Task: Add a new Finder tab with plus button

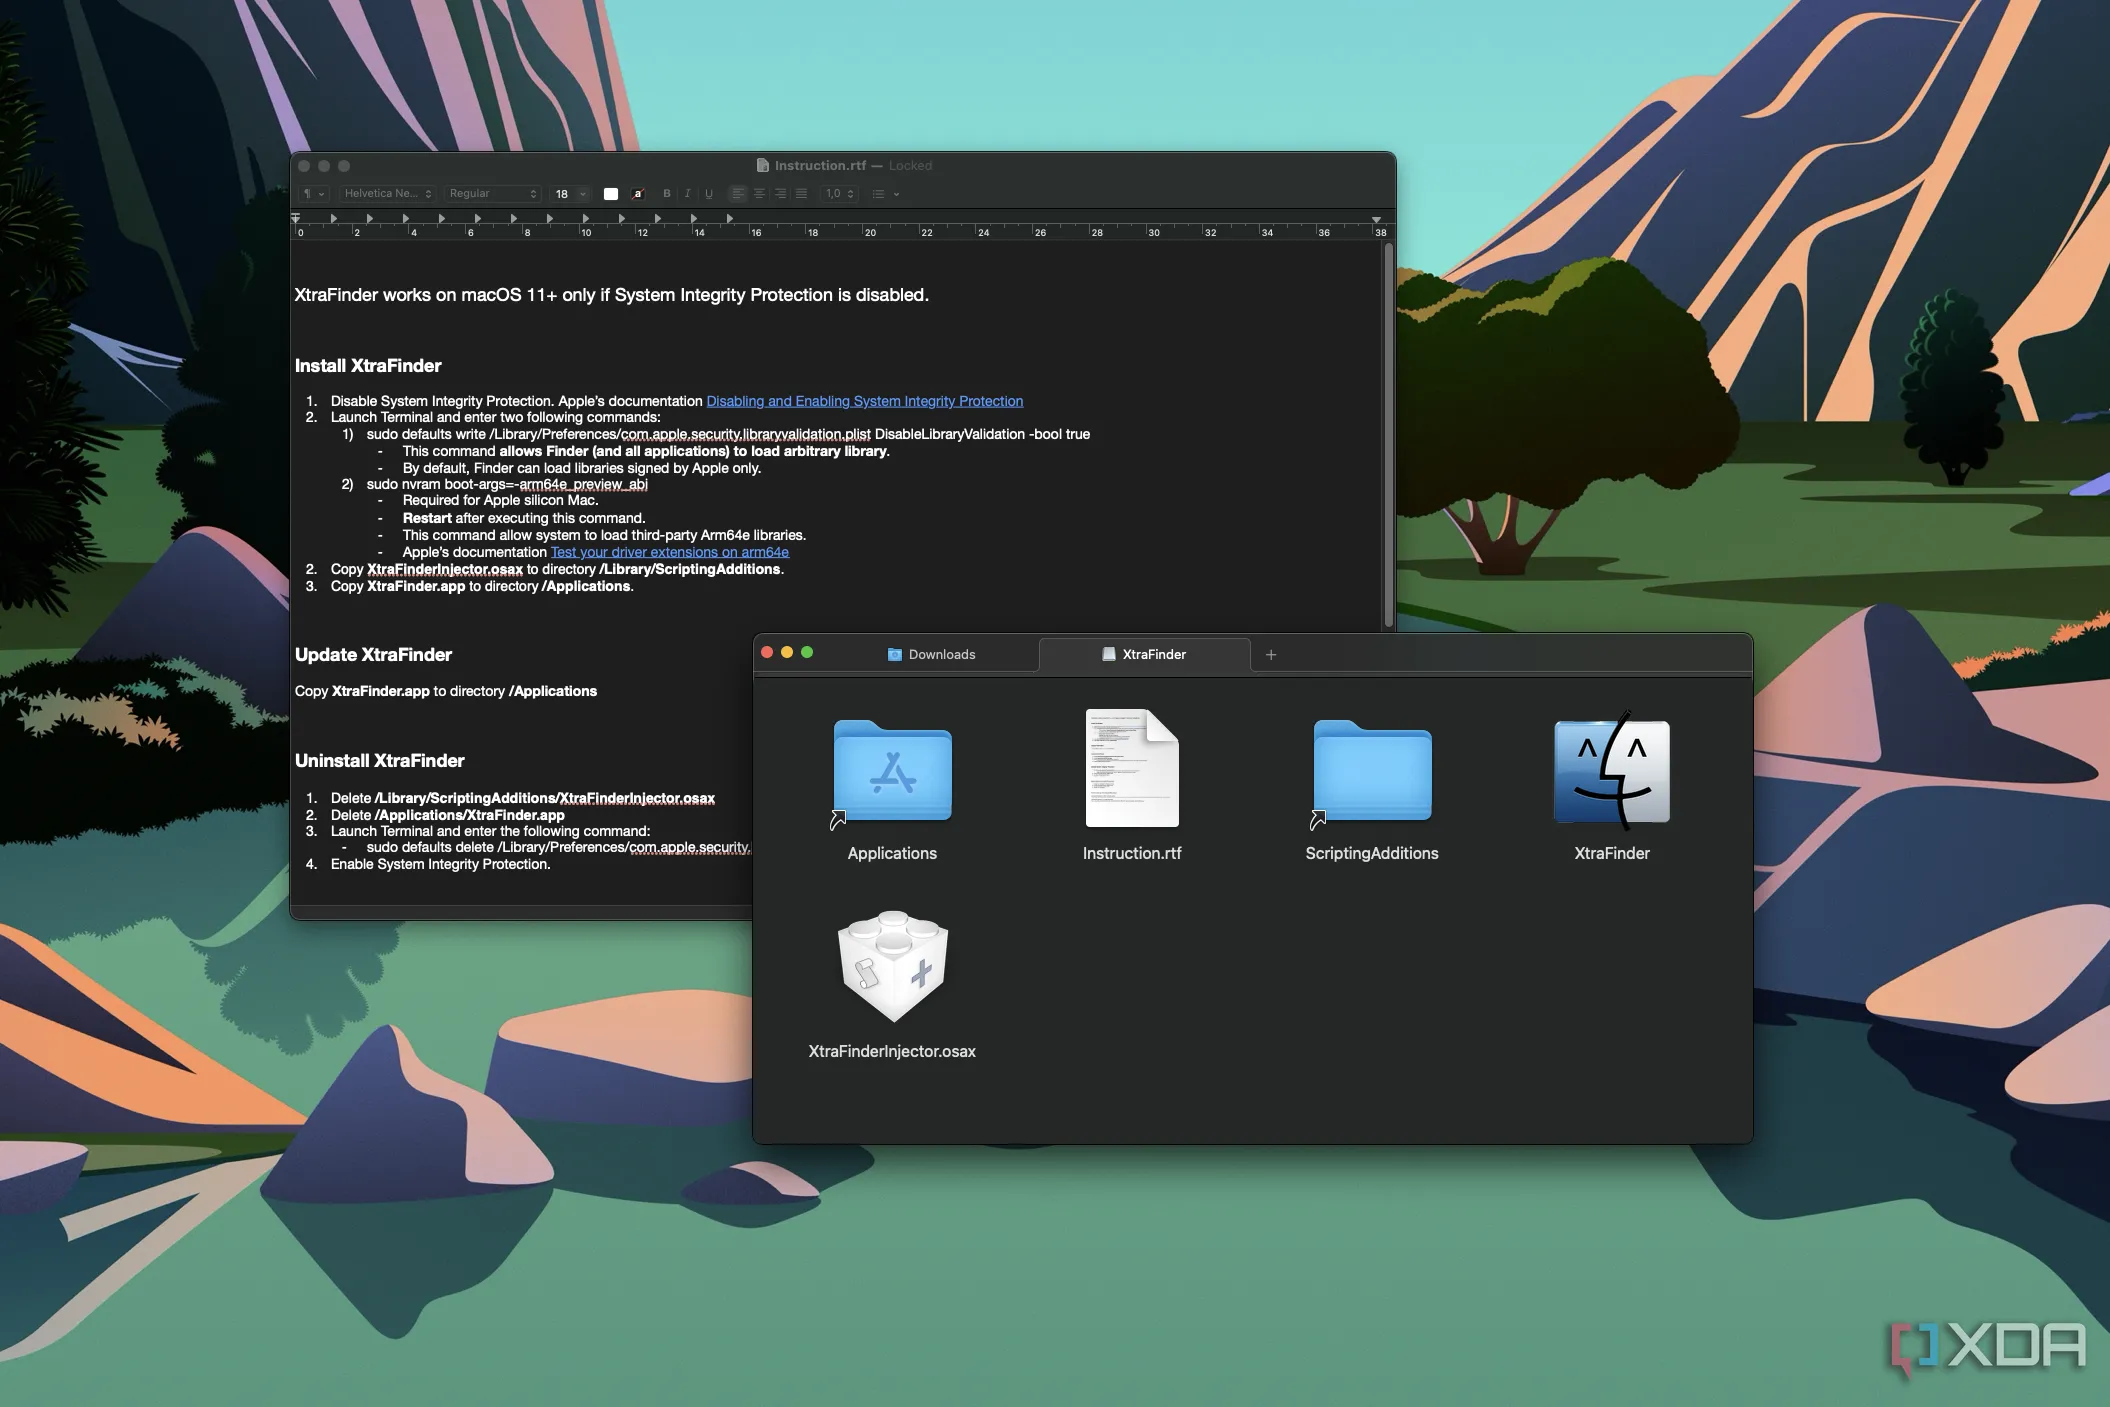Action: click(1271, 655)
